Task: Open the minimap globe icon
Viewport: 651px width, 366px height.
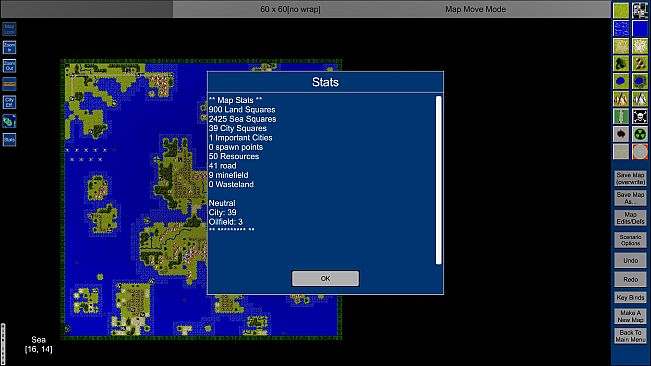Action: pos(9,121)
